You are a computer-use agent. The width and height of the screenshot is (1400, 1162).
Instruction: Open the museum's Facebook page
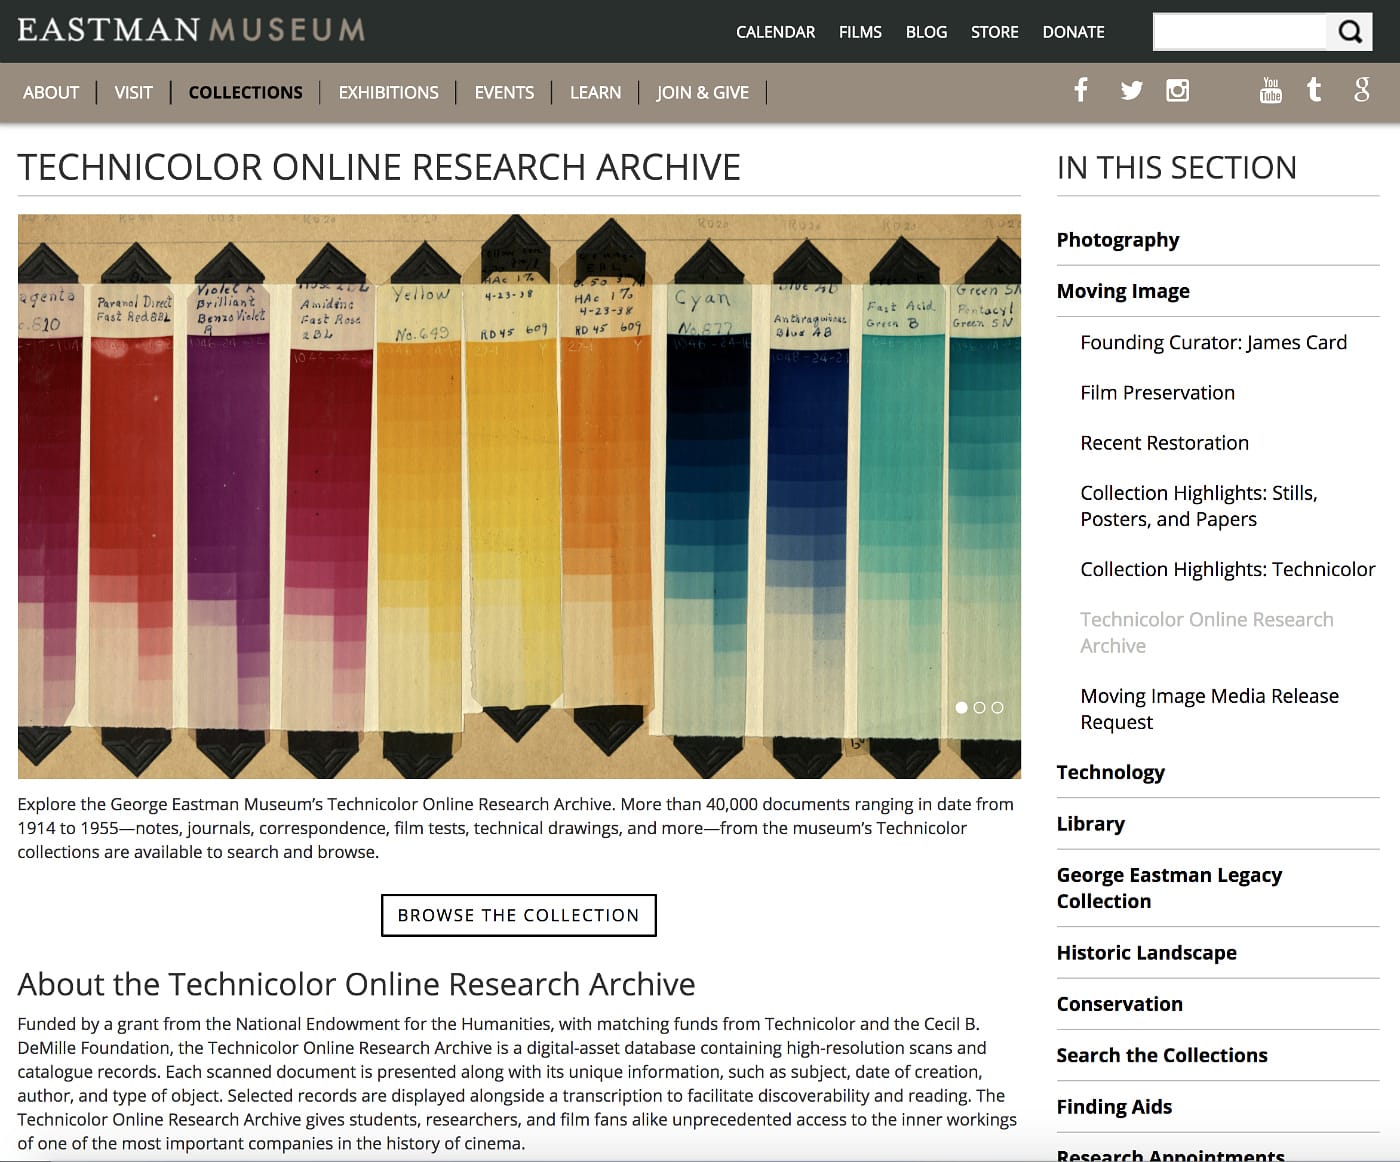[1080, 90]
